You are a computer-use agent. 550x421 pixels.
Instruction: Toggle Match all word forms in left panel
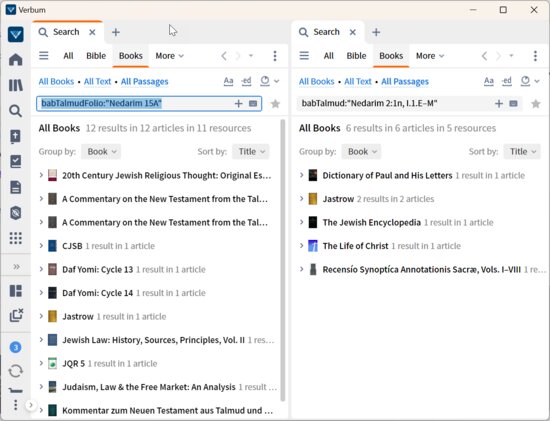[246, 81]
